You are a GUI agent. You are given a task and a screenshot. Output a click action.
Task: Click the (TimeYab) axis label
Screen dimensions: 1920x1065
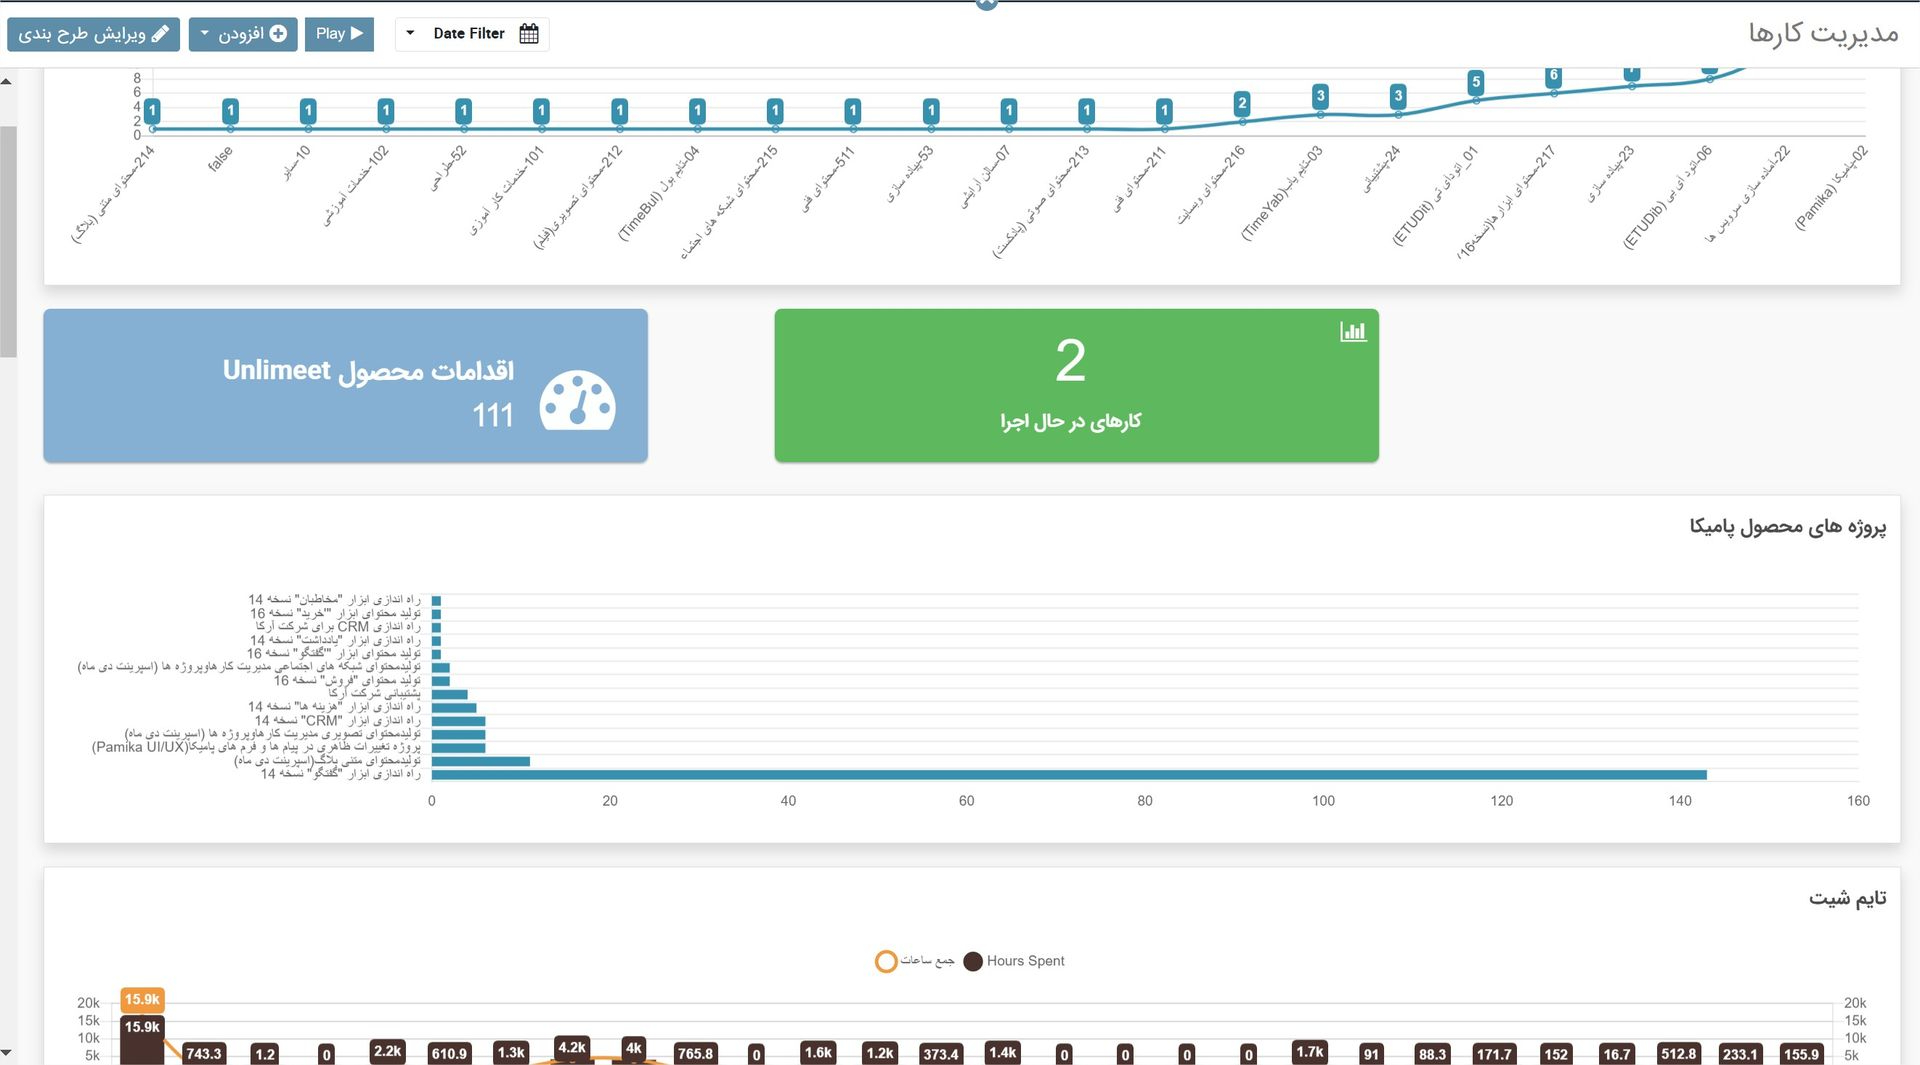(x=1281, y=194)
